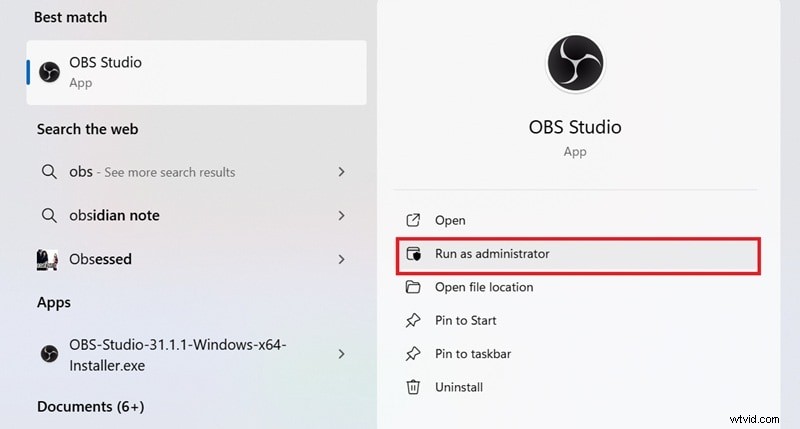The height and width of the screenshot is (429, 800).
Task: Click the large OBS Studio logo
Action: coord(574,66)
